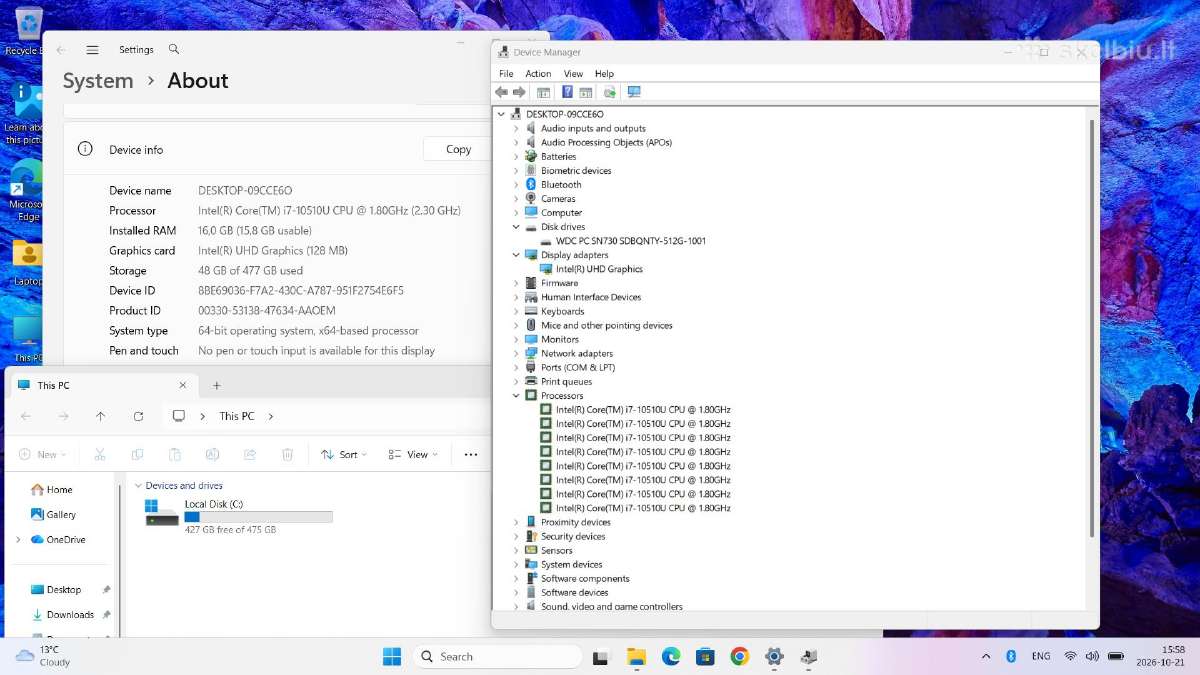Refresh This PC in File Explorer
The height and width of the screenshot is (675, 1200).
click(x=139, y=416)
